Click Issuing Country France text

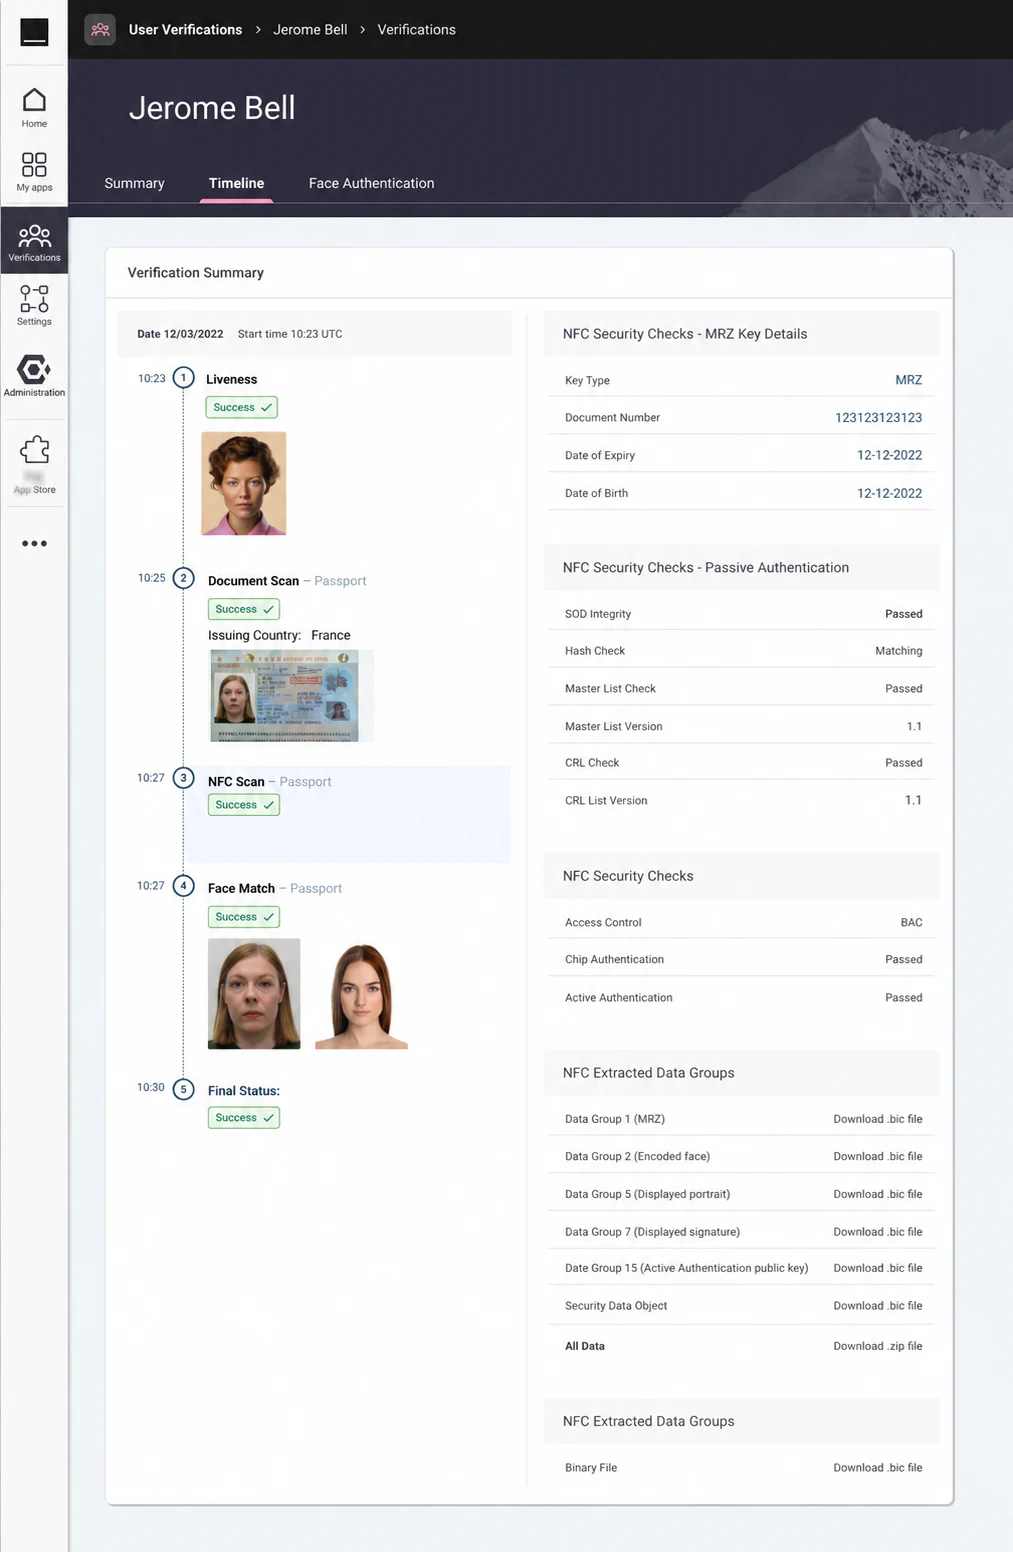pyautogui.click(x=279, y=635)
